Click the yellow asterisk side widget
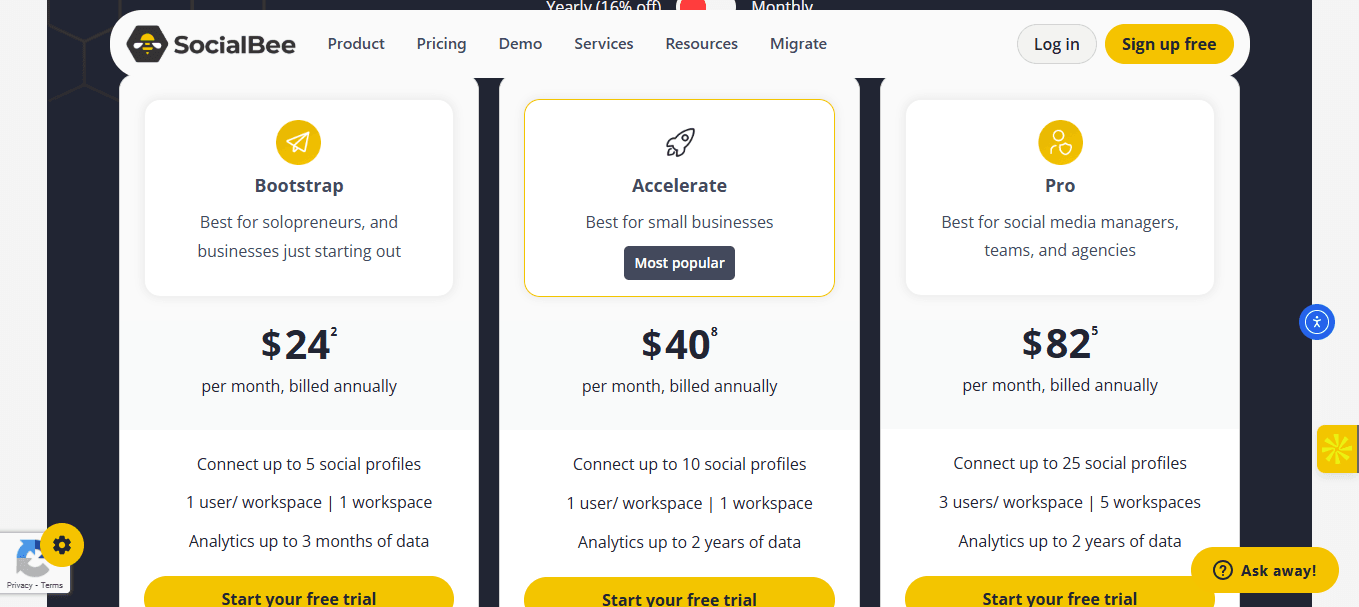Viewport: 1359px width, 607px height. [x=1337, y=449]
